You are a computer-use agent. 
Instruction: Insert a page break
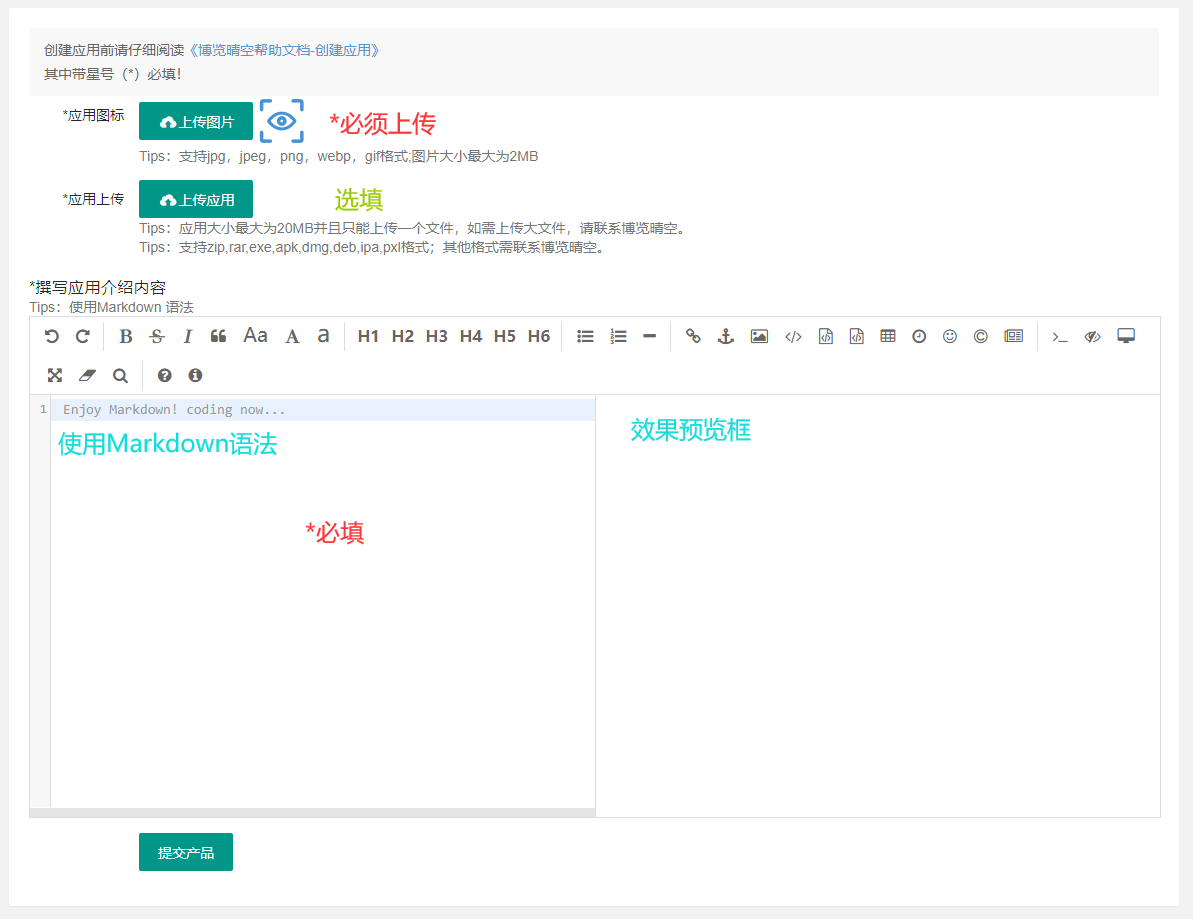pyautogui.click(x=1013, y=336)
